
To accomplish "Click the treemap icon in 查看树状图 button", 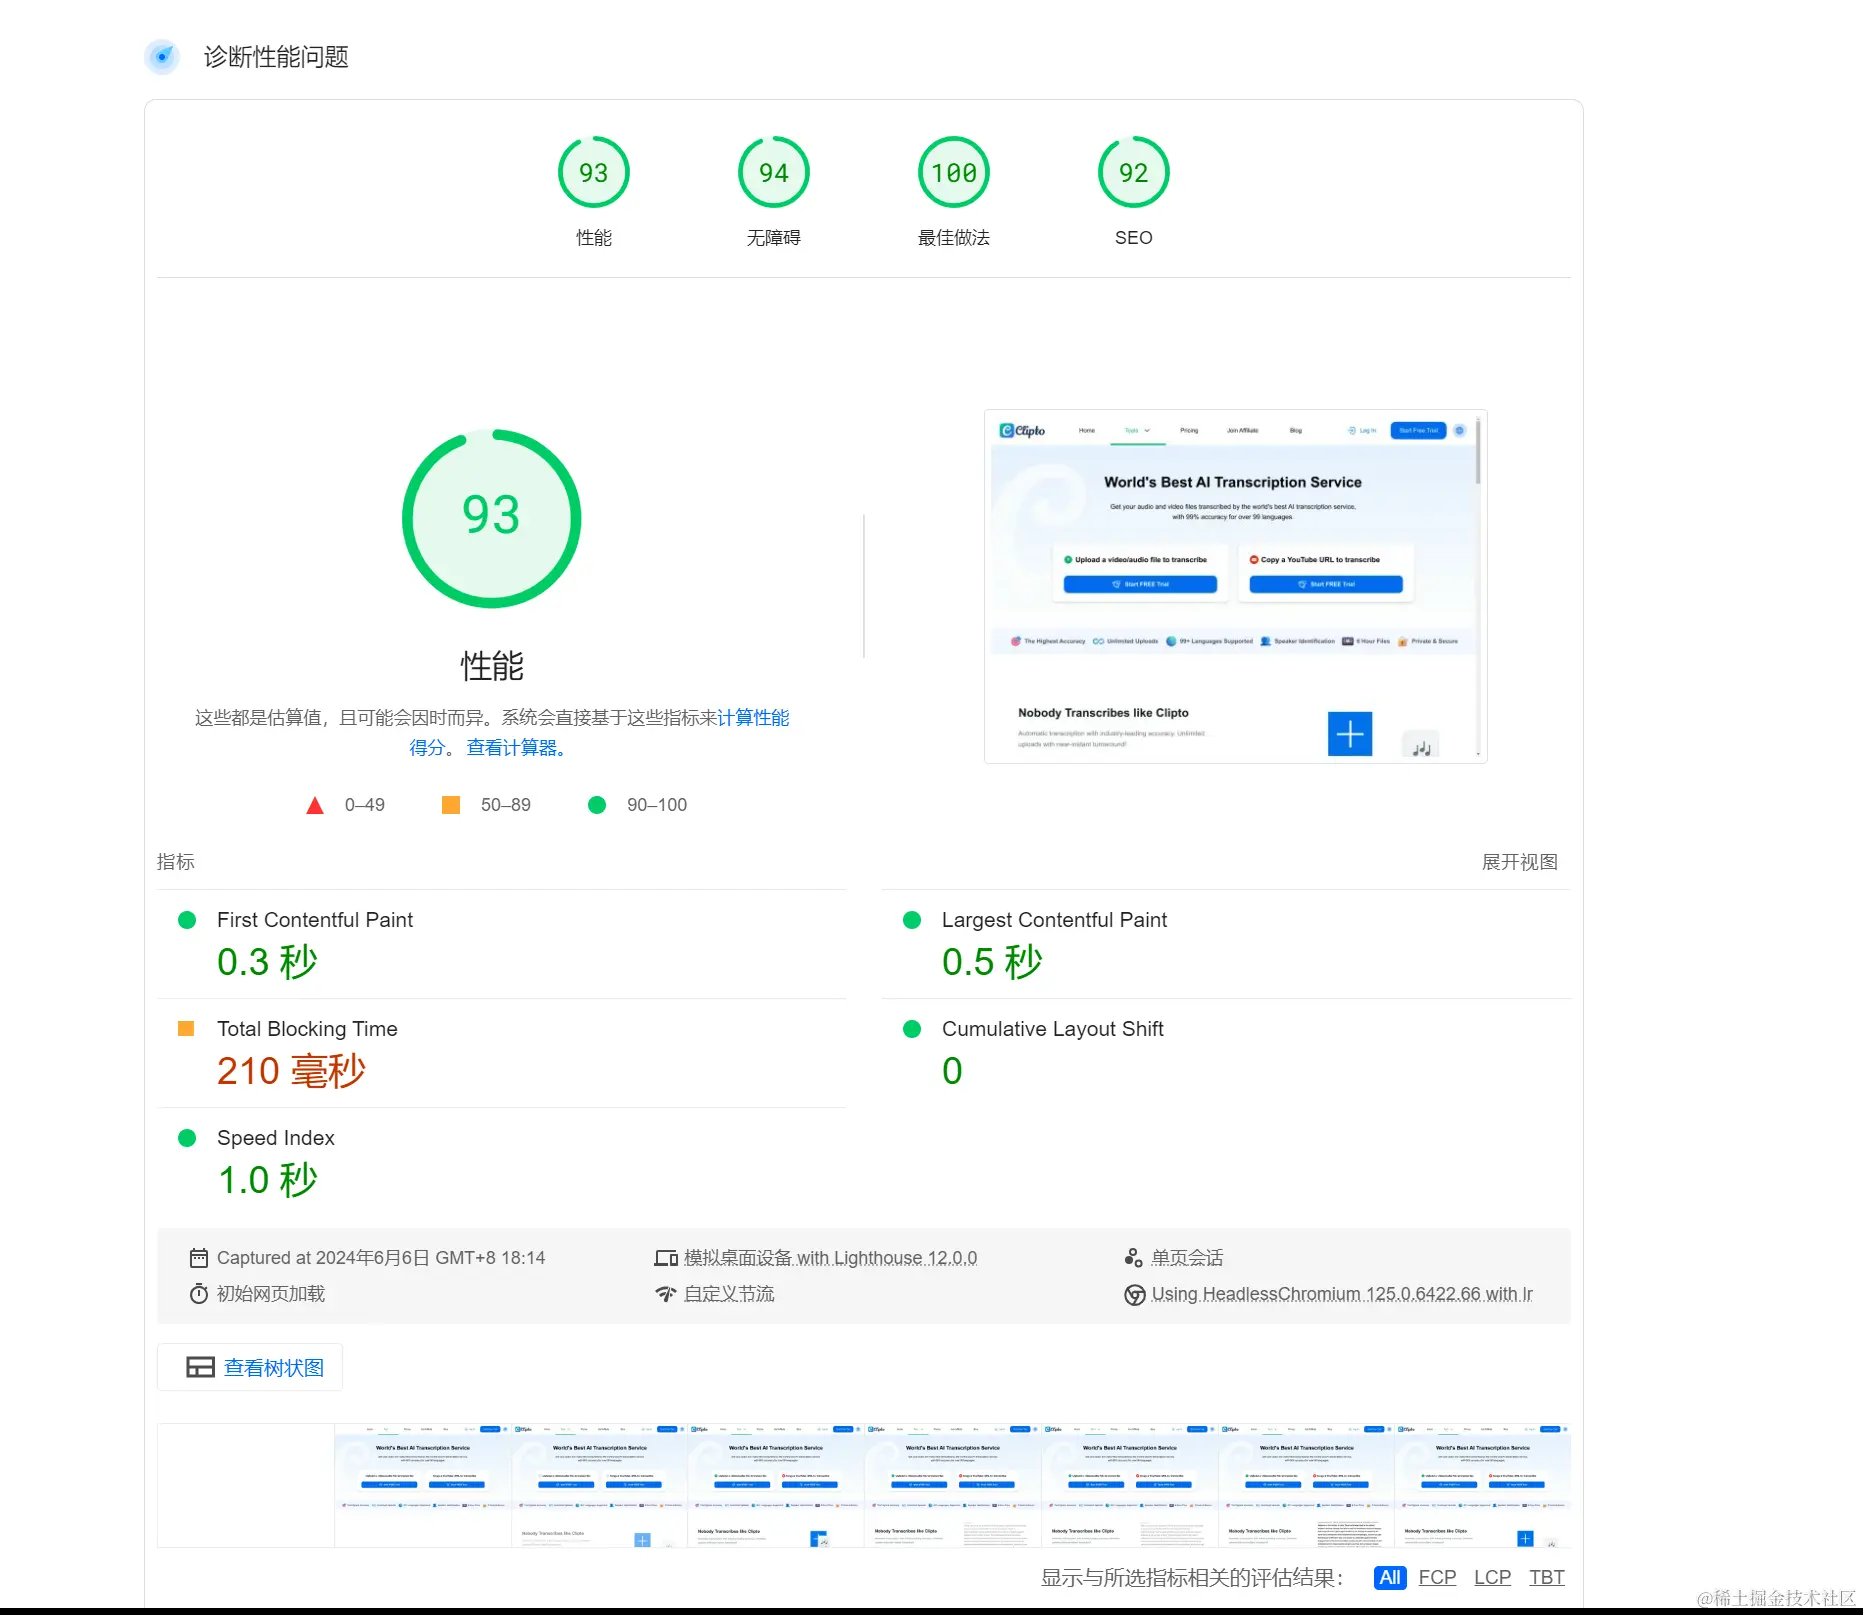I will tap(200, 1367).
